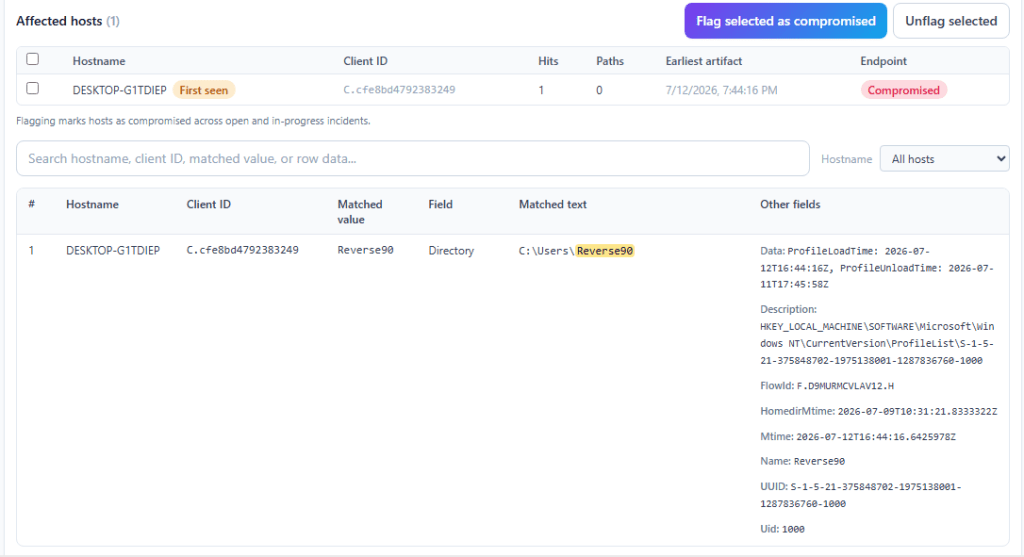Image resolution: width=1024 pixels, height=557 pixels.
Task: Click the Uid: 1000 field
Action: click(782, 529)
